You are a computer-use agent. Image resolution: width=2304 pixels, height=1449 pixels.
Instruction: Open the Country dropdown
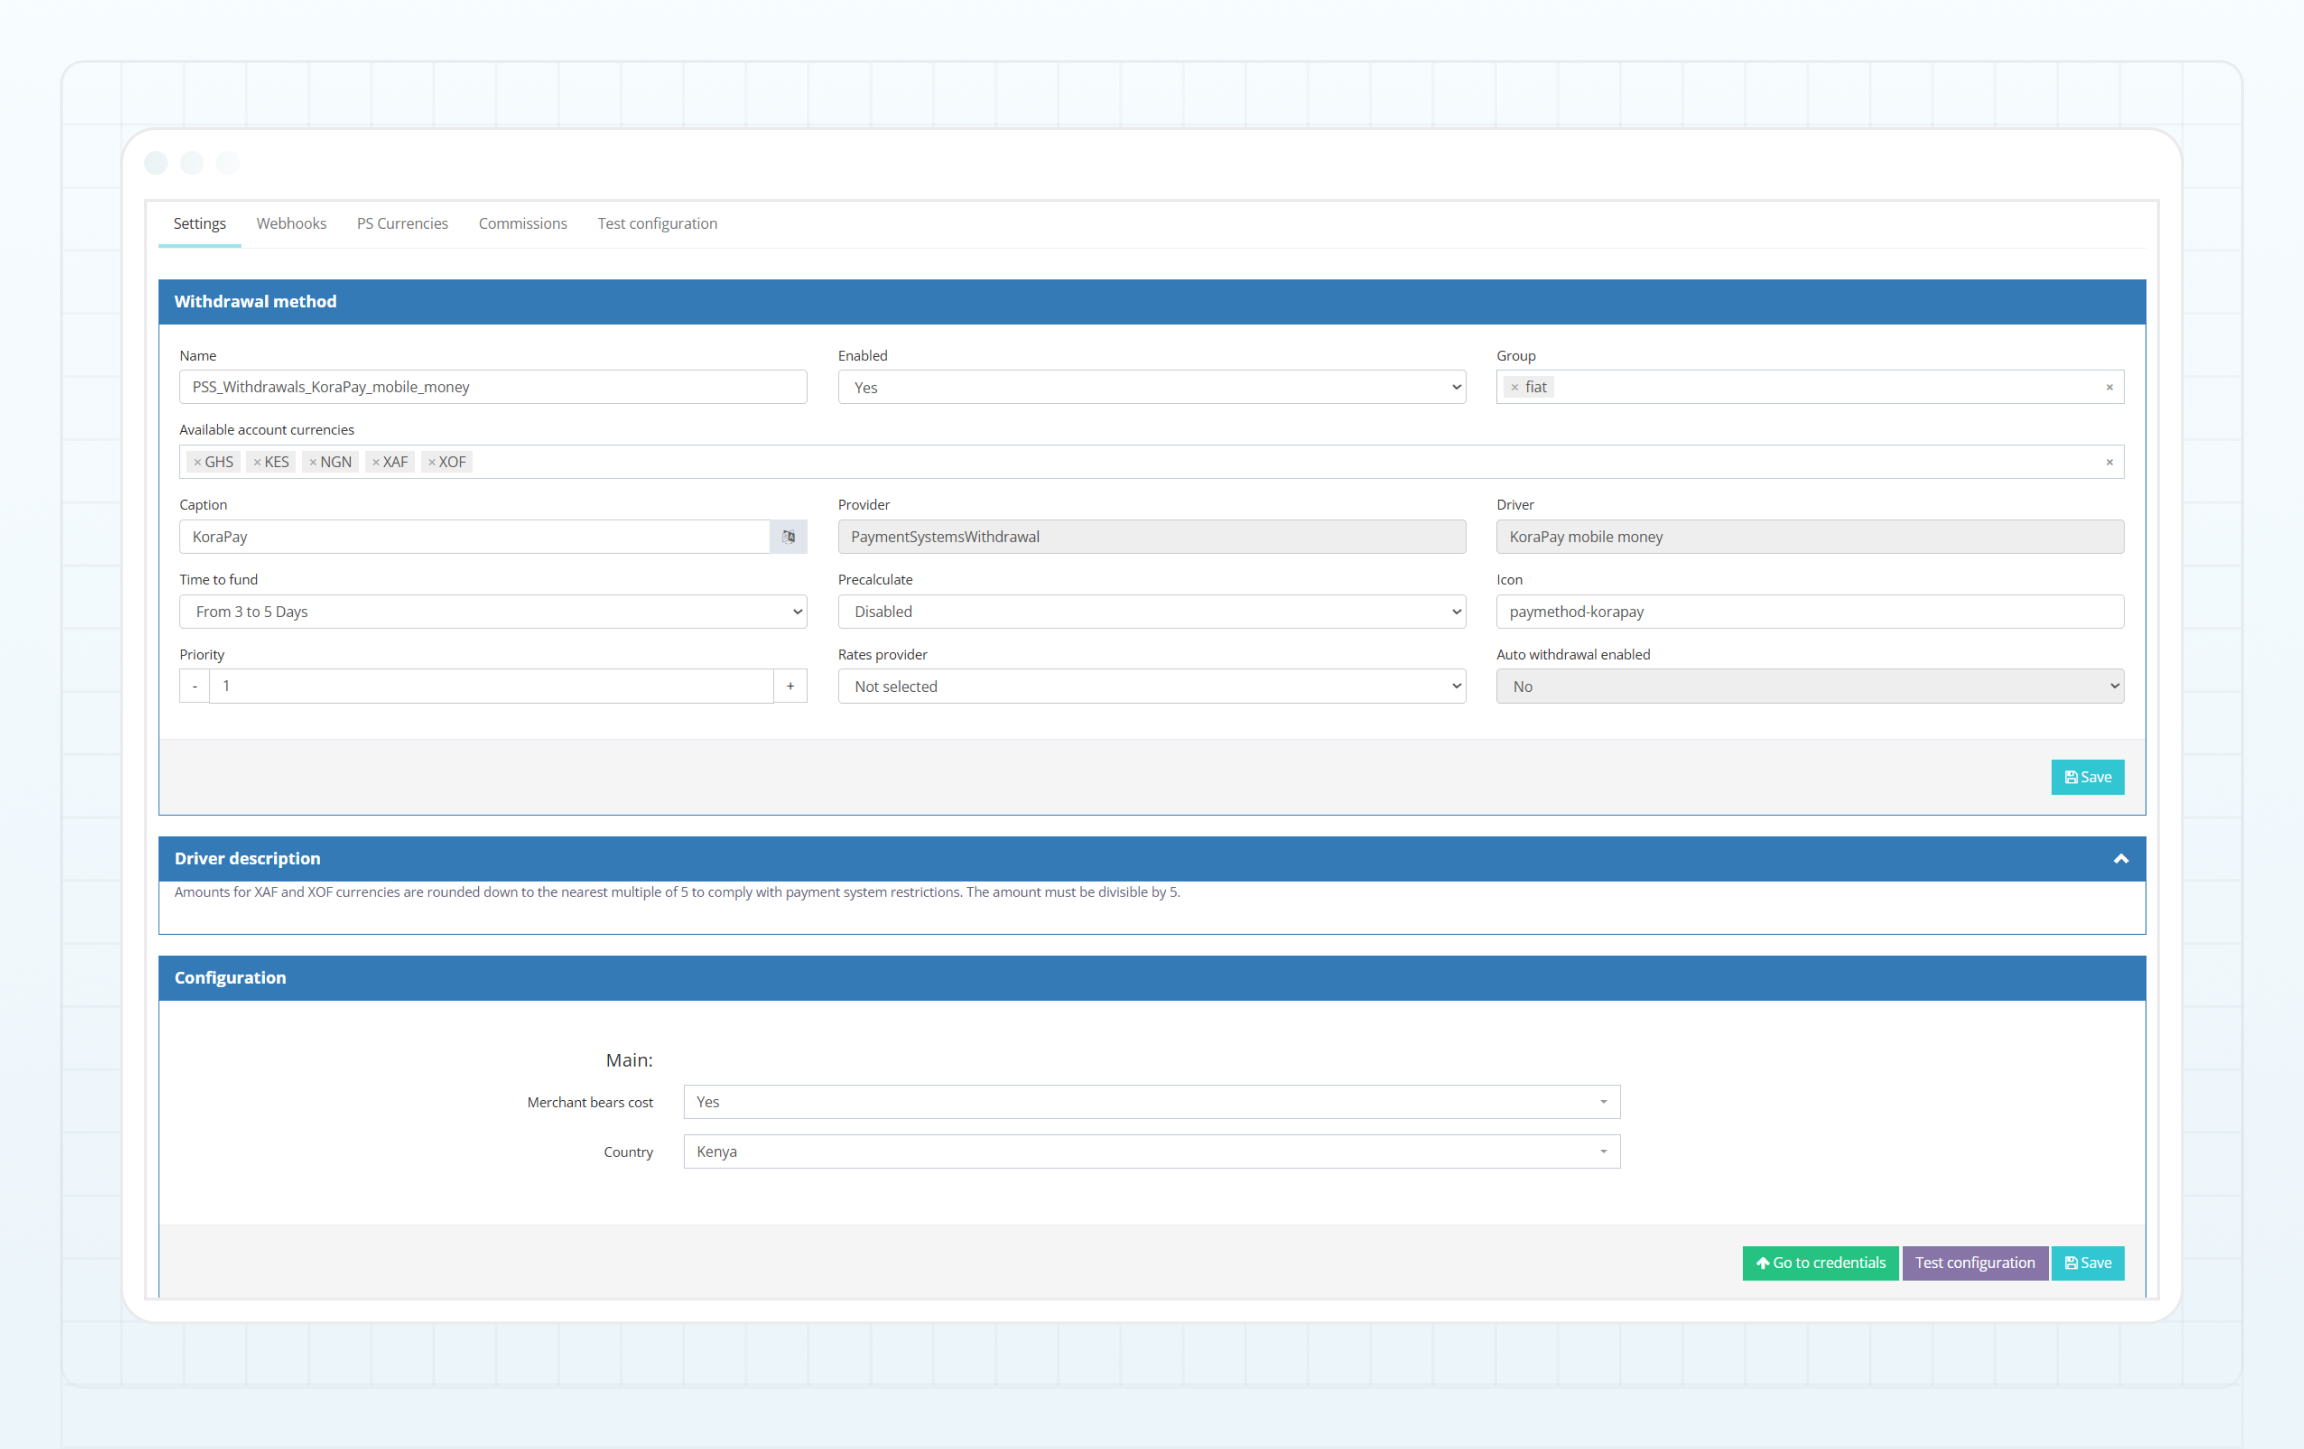[1151, 1151]
